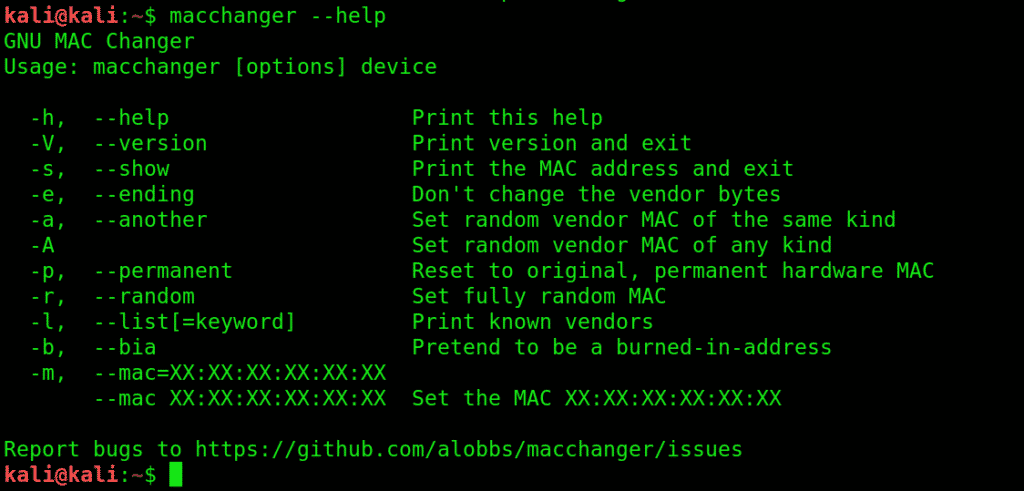
Task: Open the GitHub macchanger issues link
Action: pyautogui.click(x=468, y=449)
